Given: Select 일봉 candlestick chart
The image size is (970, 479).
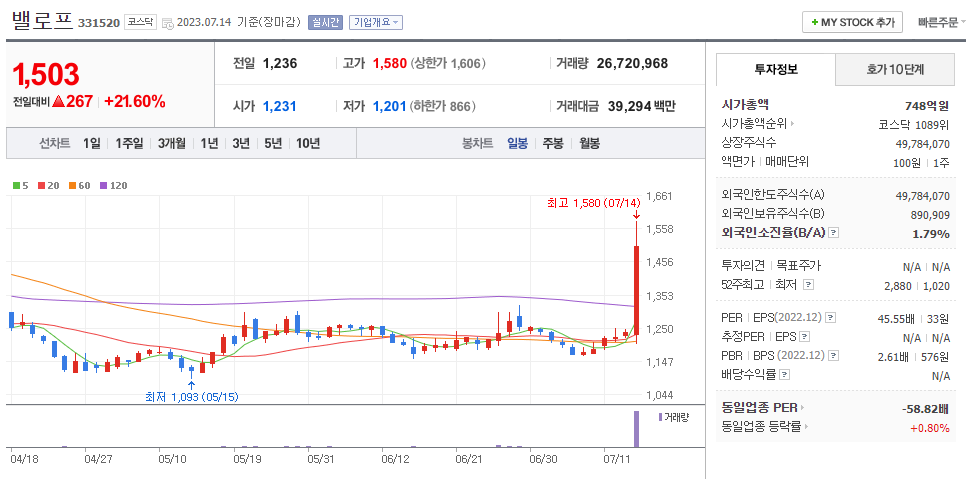Looking at the screenshot, I should click(x=517, y=144).
